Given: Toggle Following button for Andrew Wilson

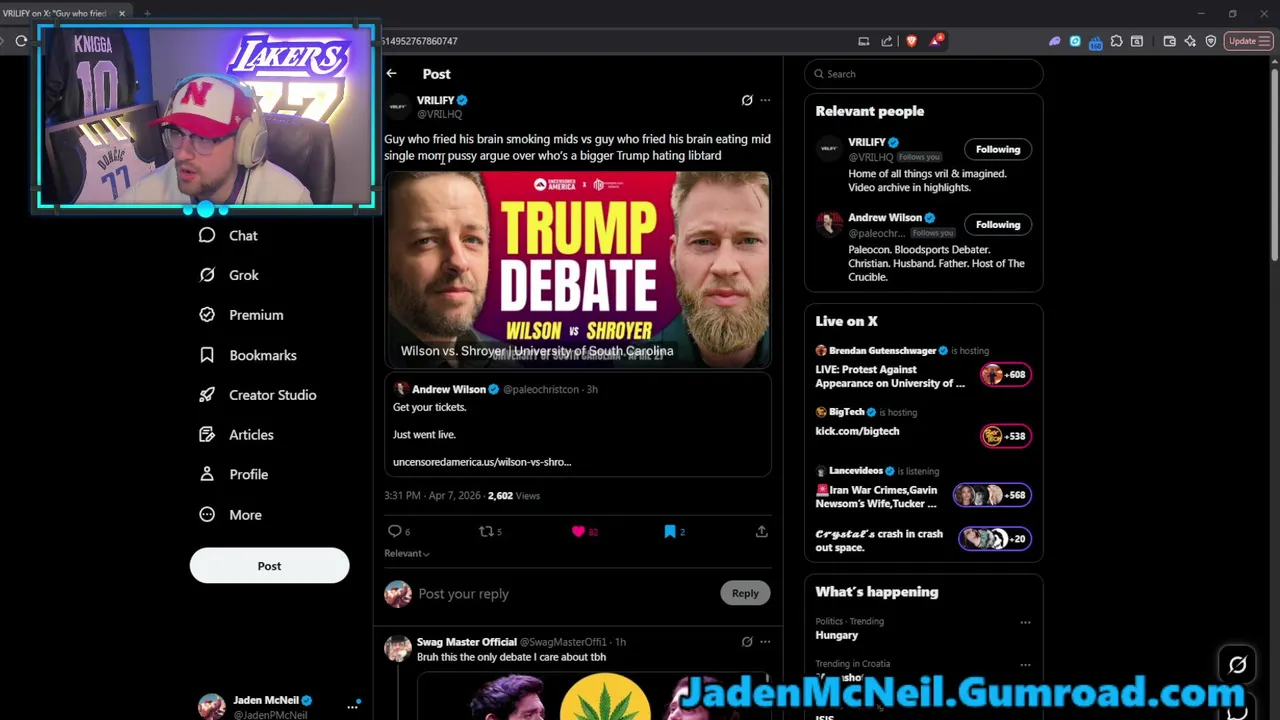Looking at the screenshot, I should [x=998, y=224].
